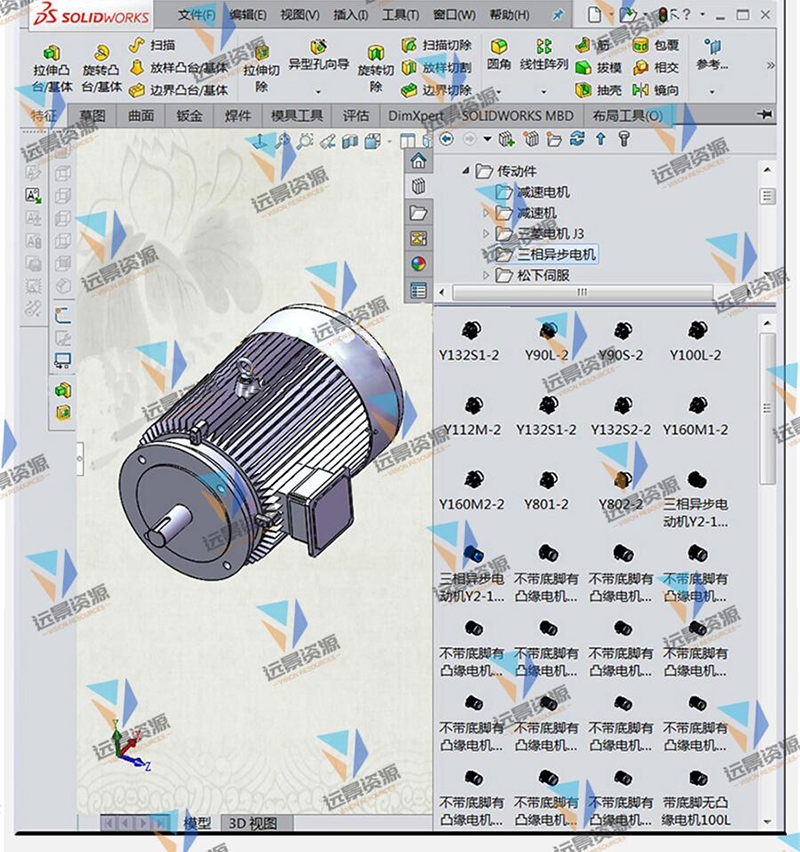Screen dimensions: 800x852
Task: Open the 参考 reference geometry tool
Action: [x=712, y=54]
